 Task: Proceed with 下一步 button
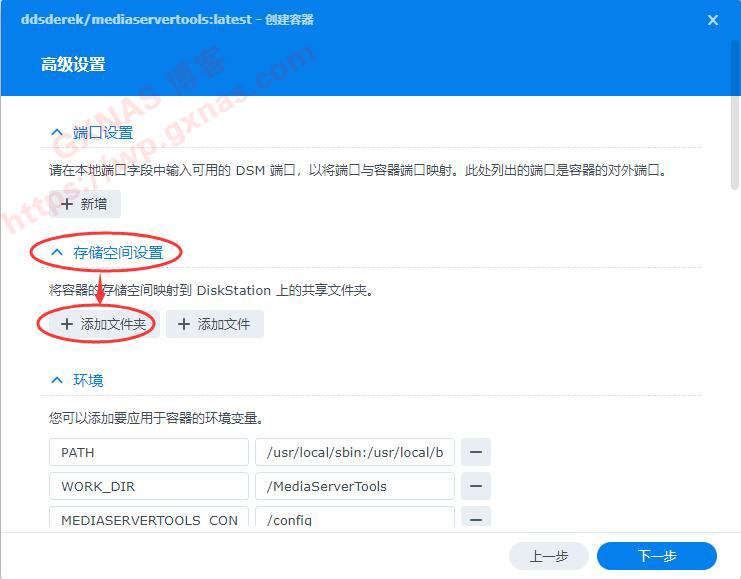[x=656, y=556]
